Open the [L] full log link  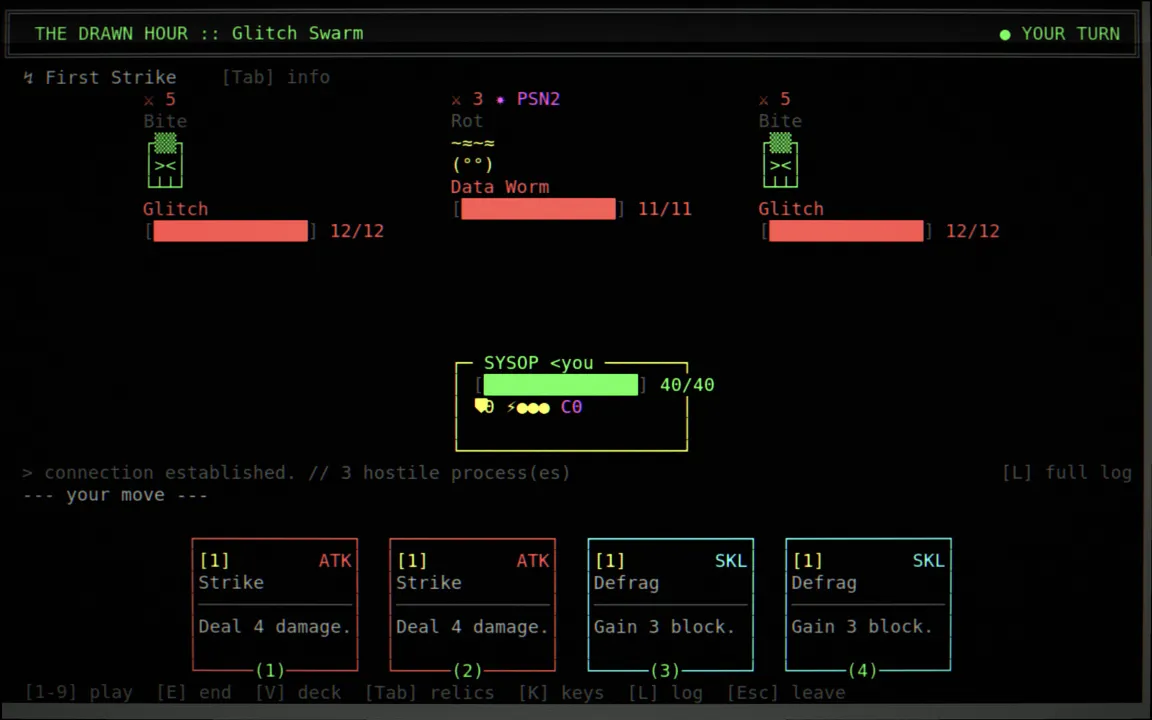click(1067, 472)
